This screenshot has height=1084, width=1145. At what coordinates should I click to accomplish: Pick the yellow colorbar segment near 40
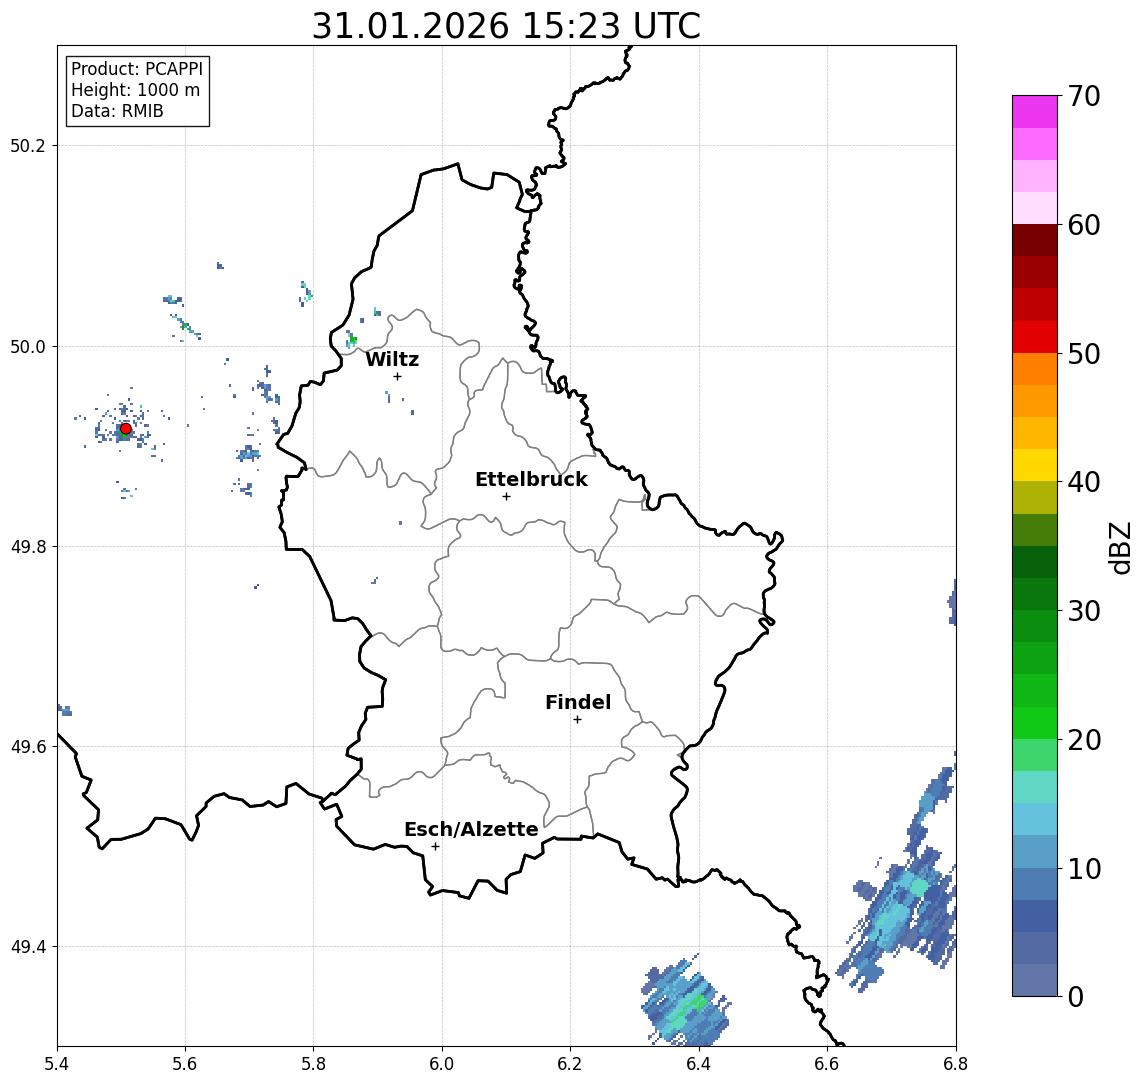1035,466
